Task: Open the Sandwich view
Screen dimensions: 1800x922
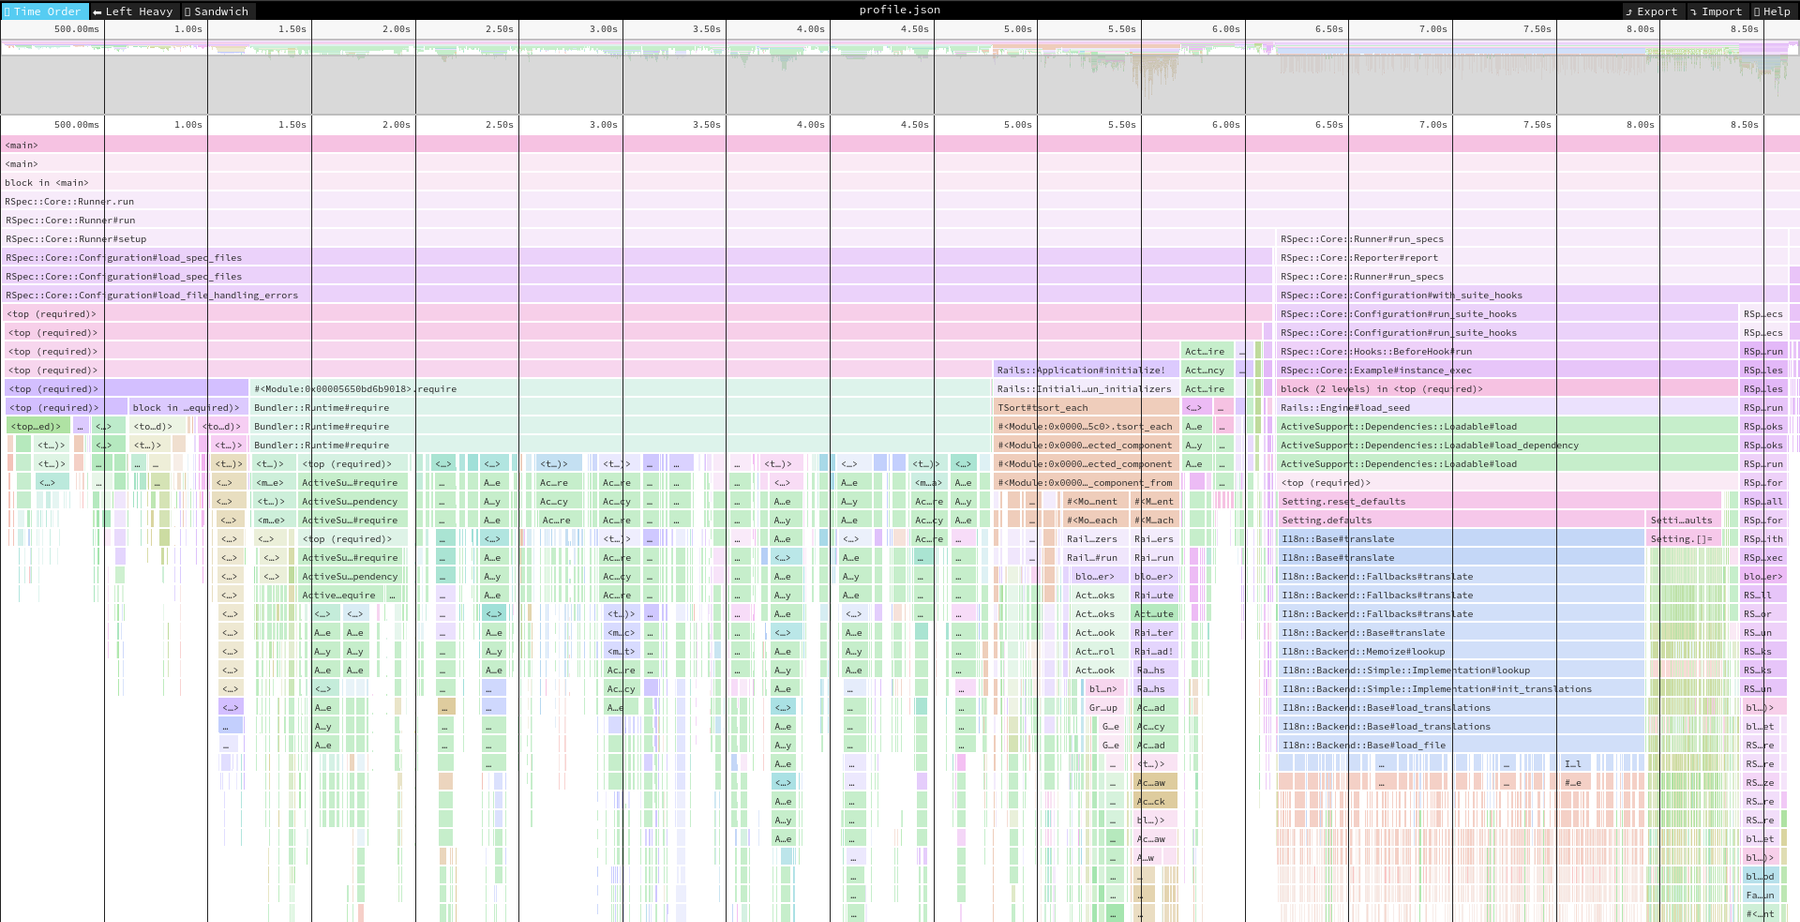Action: pyautogui.click(x=217, y=11)
